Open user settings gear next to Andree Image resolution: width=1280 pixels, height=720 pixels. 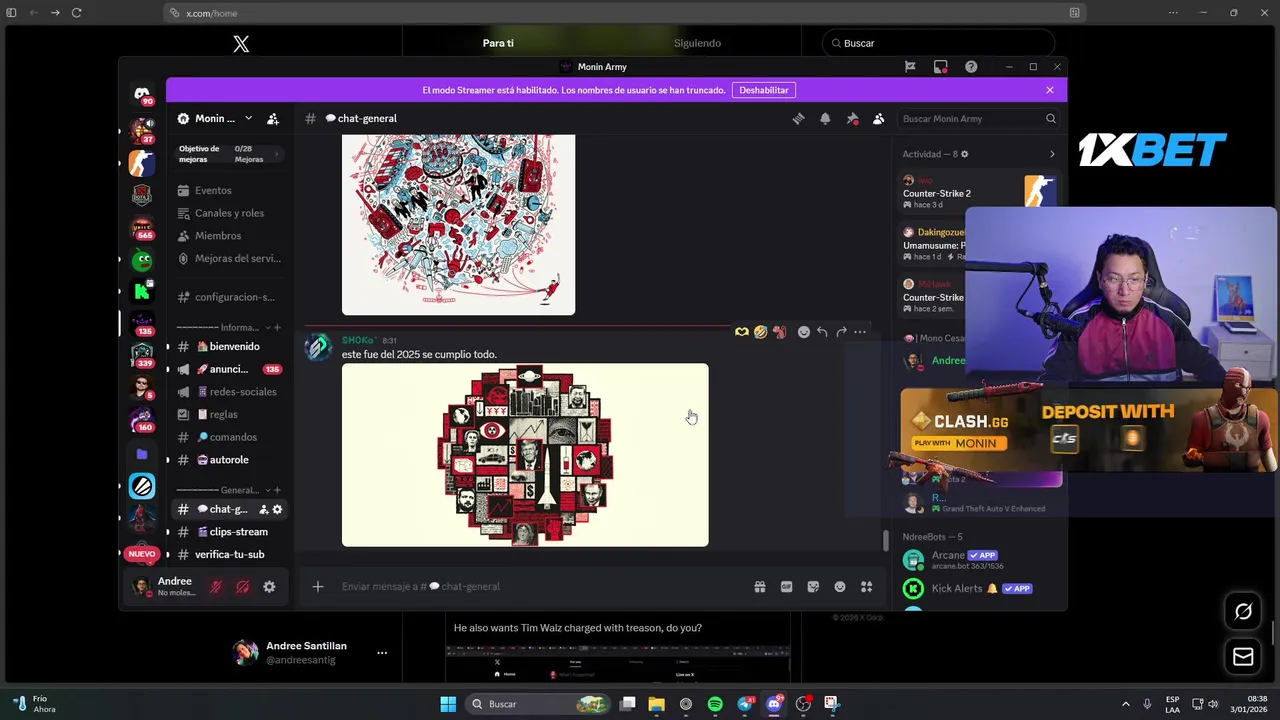pyautogui.click(x=269, y=587)
